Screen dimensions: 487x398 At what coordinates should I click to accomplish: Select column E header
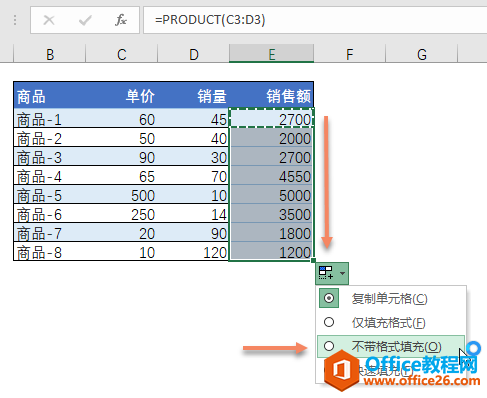click(272, 54)
